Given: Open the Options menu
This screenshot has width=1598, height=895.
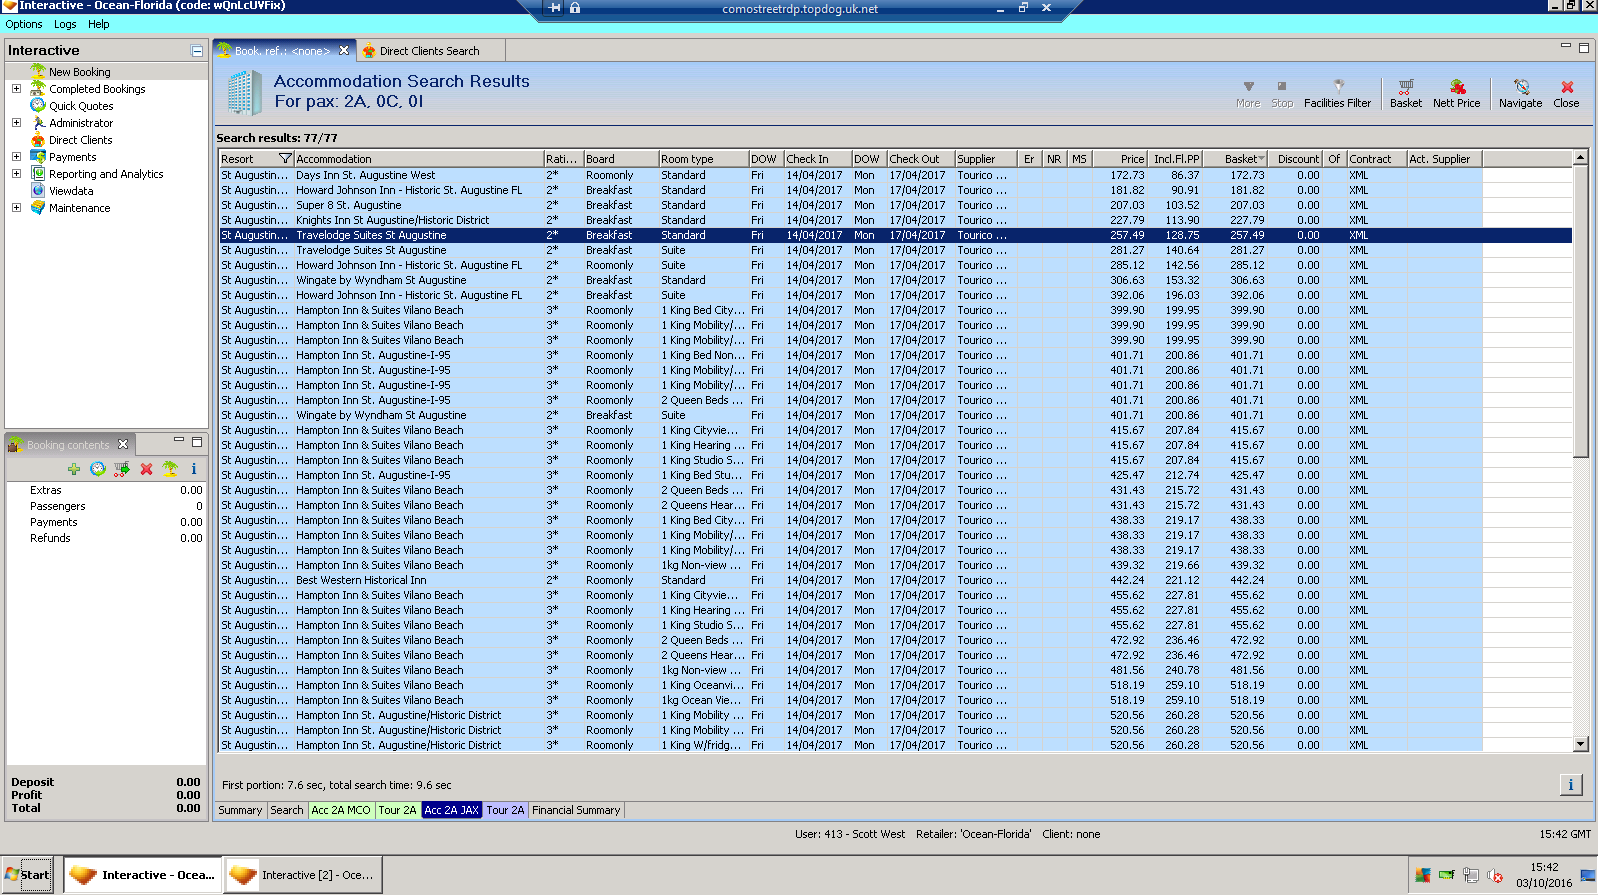Looking at the screenshot, I should [x=24, y=24].
